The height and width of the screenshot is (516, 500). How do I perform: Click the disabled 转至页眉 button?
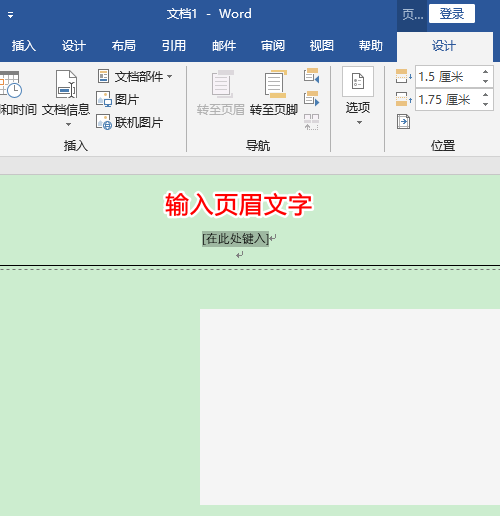point(220,93)
